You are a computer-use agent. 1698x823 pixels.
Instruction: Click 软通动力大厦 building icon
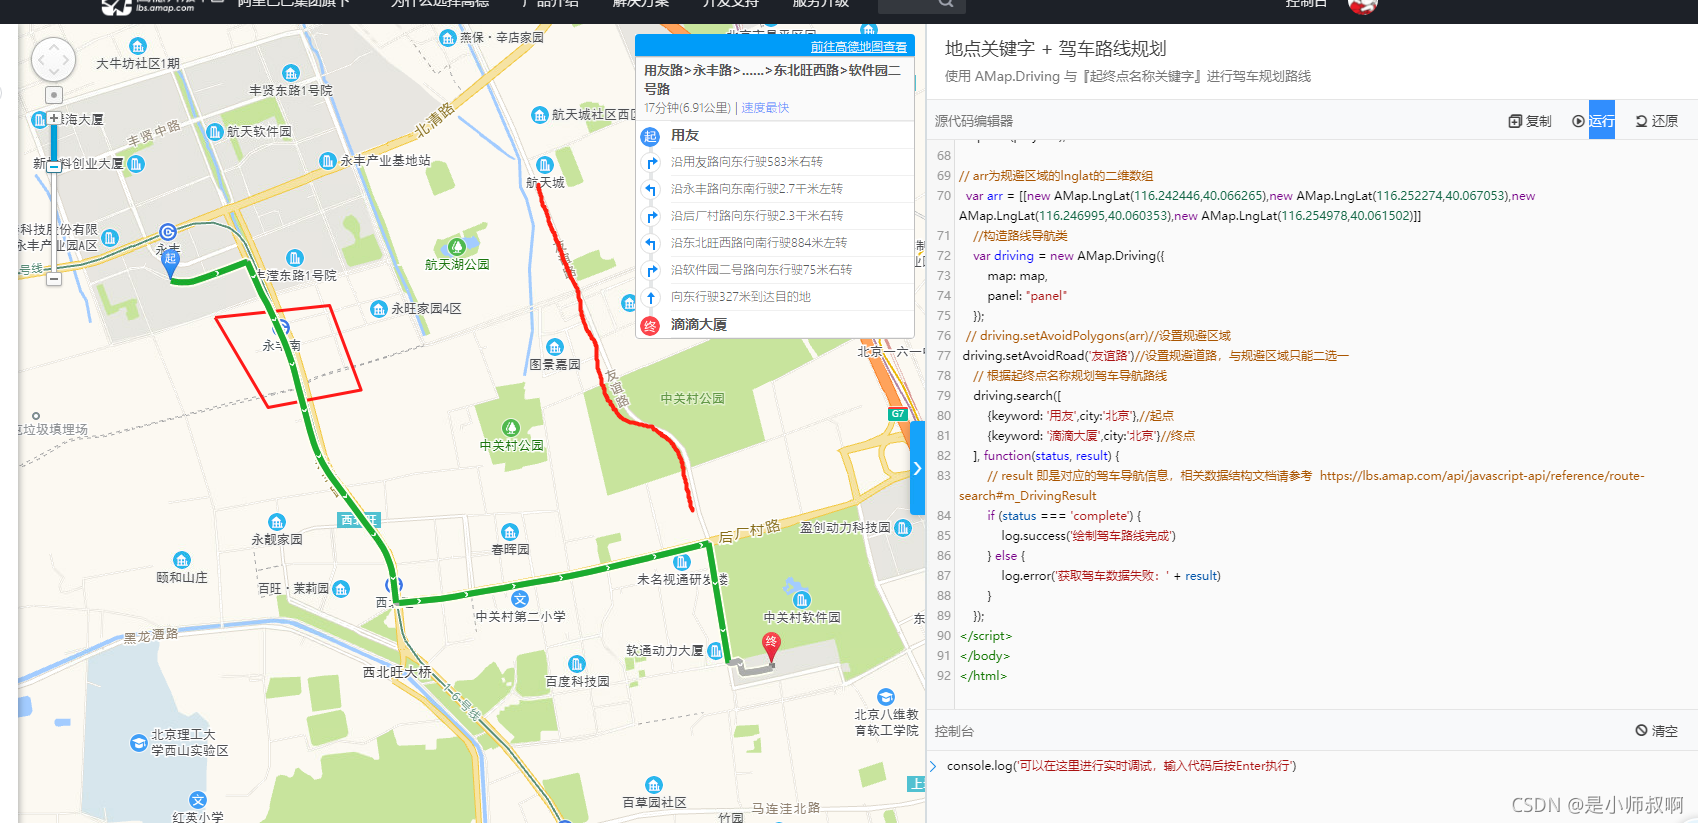(715, 651)
